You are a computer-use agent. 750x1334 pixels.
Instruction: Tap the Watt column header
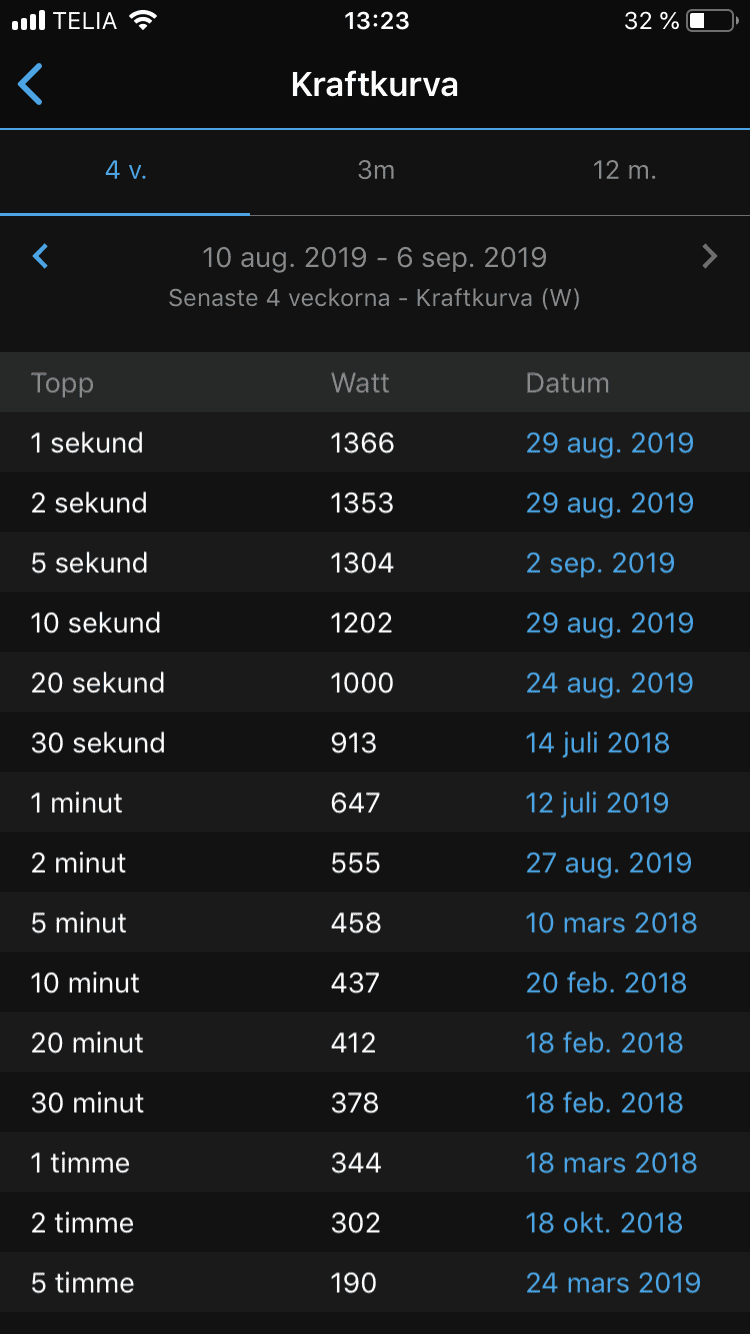(360, 383)
